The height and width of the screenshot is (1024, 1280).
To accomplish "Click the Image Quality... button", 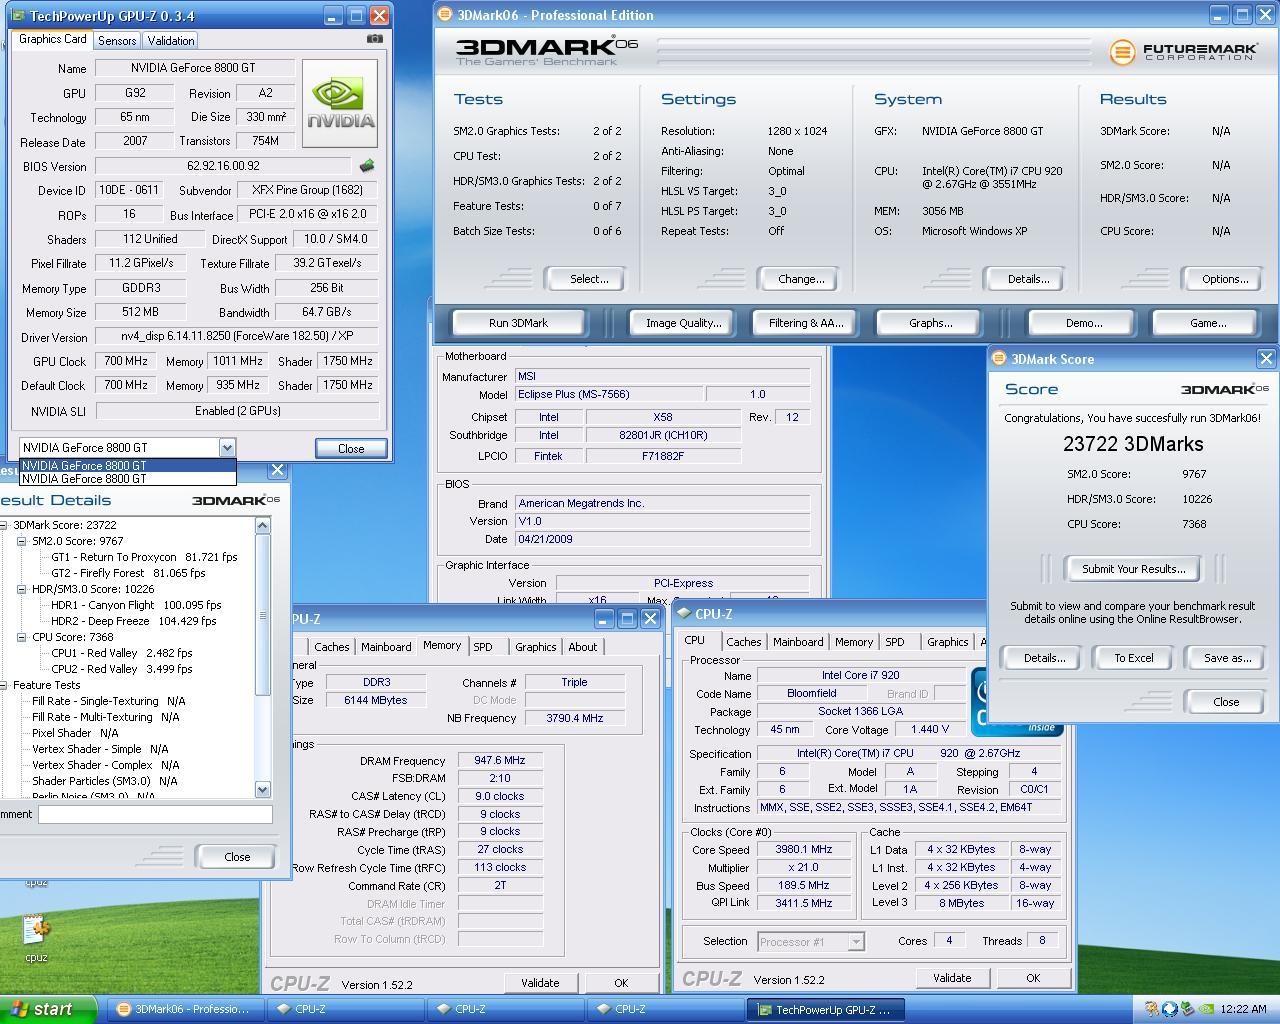I will 683,323.
